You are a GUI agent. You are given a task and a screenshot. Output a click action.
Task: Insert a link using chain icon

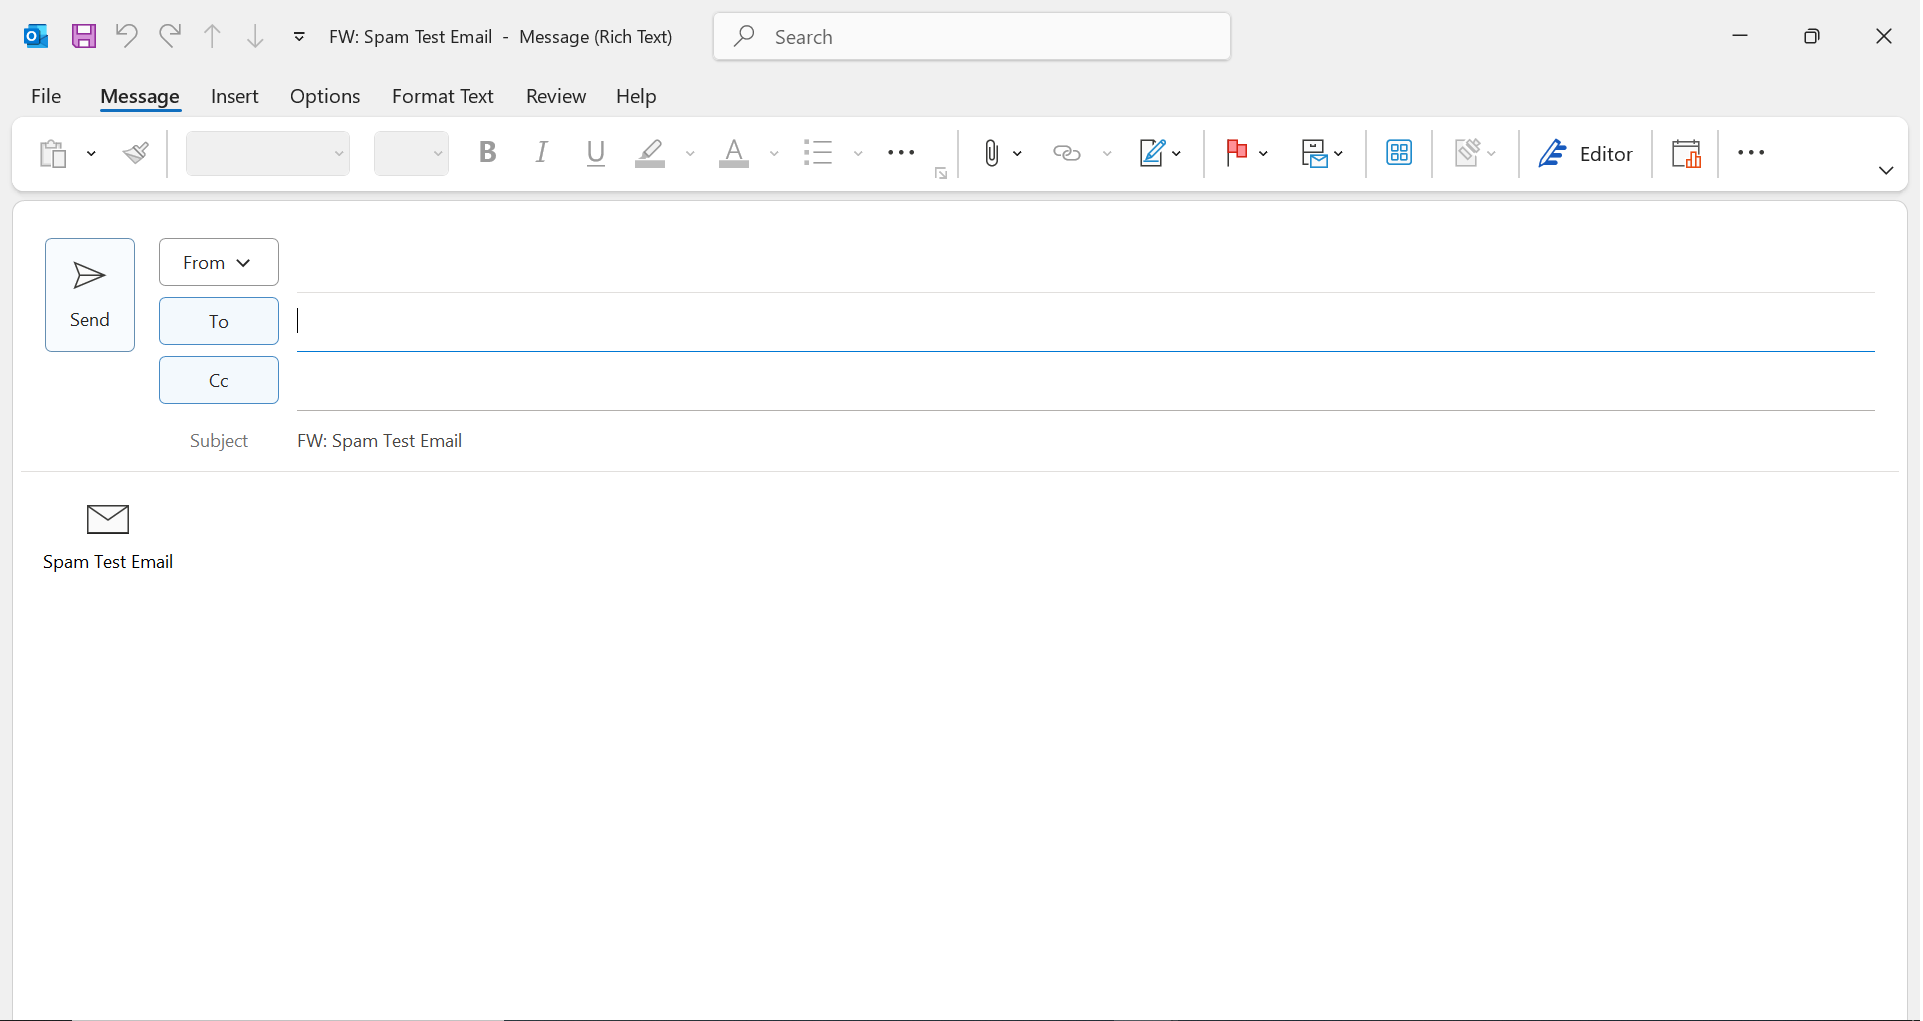[1067, 153]
